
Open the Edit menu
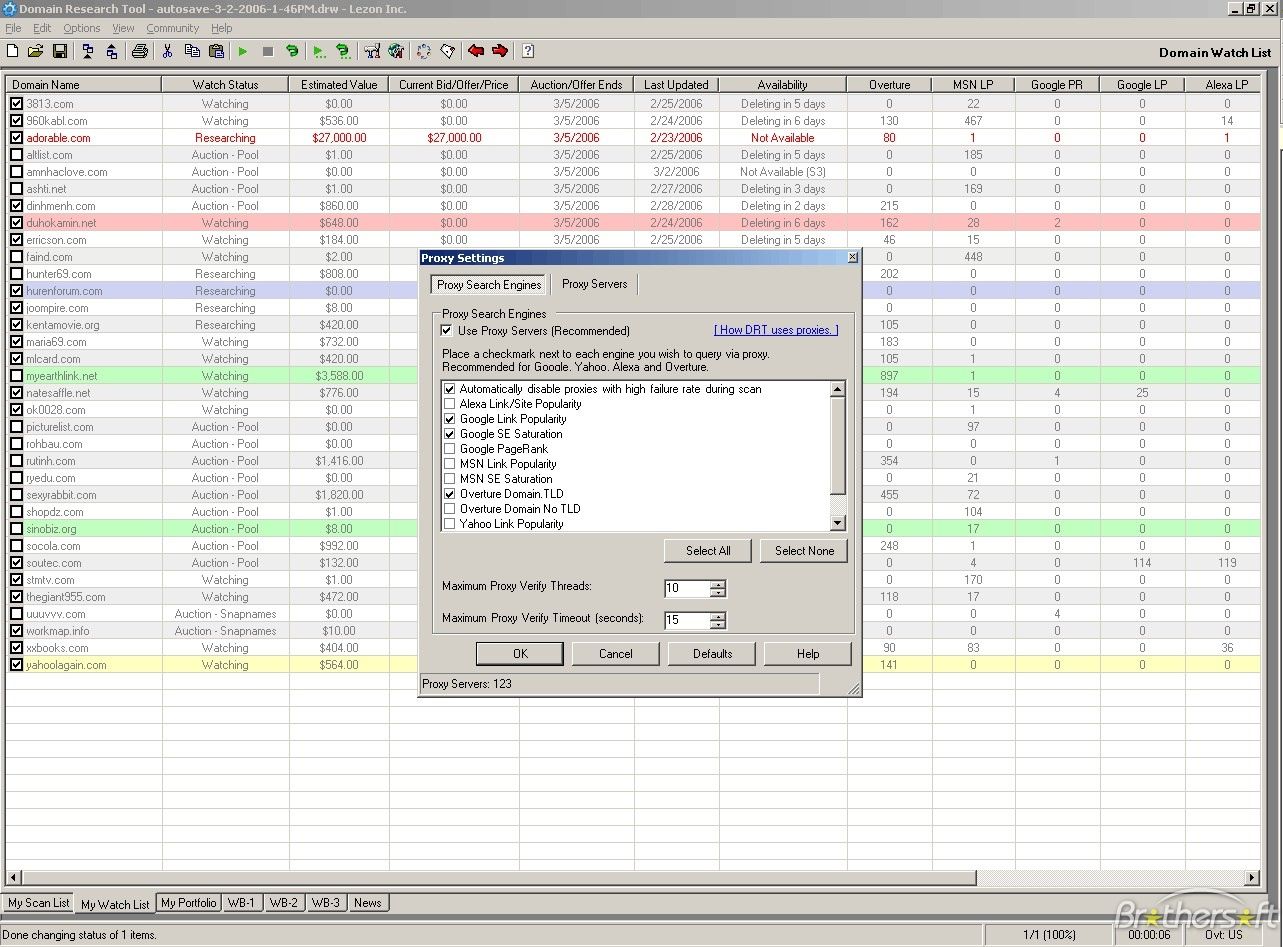(42, 28)
